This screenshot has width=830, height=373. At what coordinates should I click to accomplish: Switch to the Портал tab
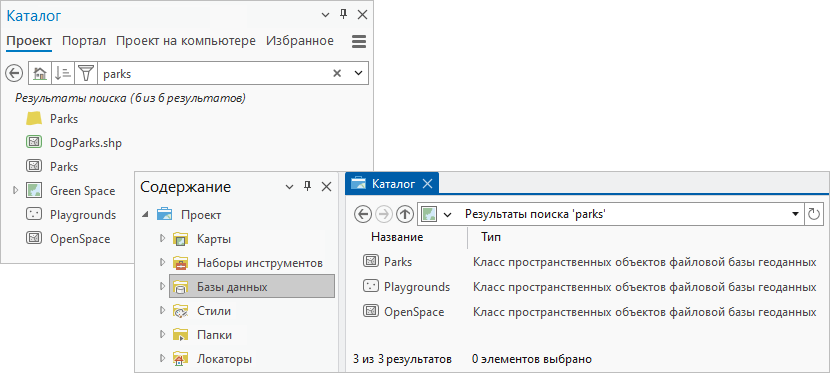(x=84, y=41)
